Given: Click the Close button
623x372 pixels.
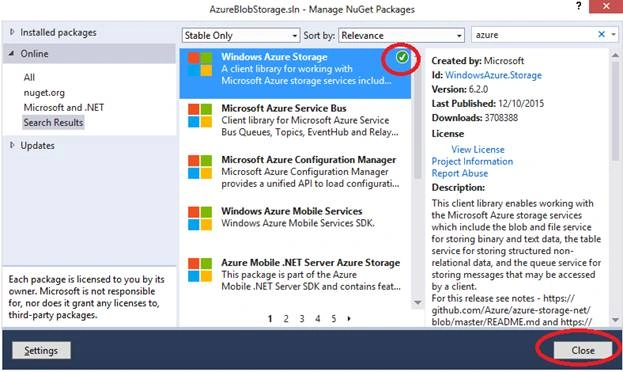Looking at the screenshot, I should pyautogui.click(x=583, y=350).
